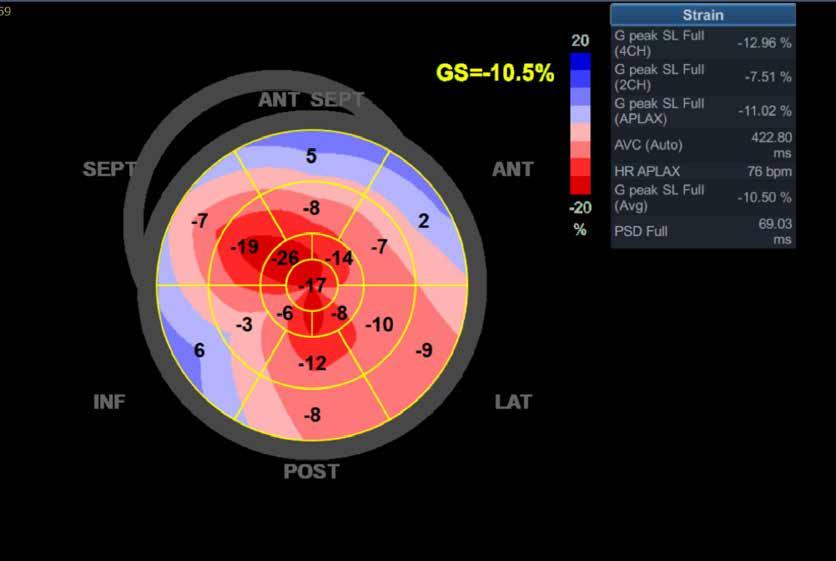Click the ANT SEPT wall label
Viewport: 836px width, 561px height.
click(x=311, y=99)
